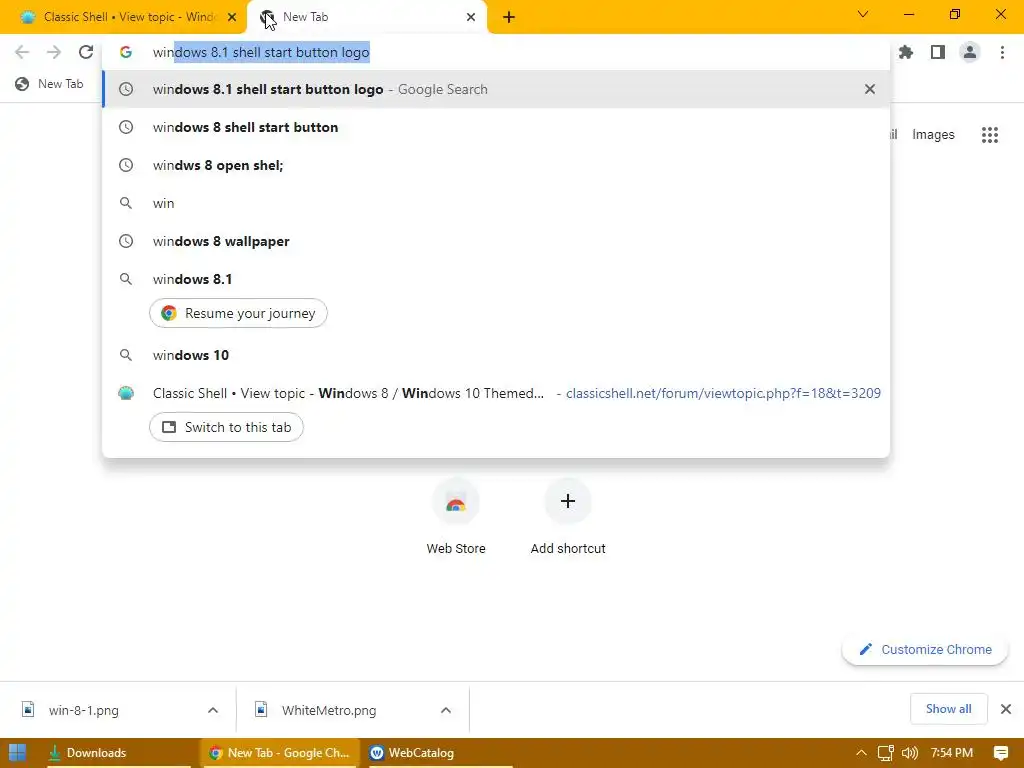Select the 'windows 8 wallpaper' suggestion

click(496, 240)
